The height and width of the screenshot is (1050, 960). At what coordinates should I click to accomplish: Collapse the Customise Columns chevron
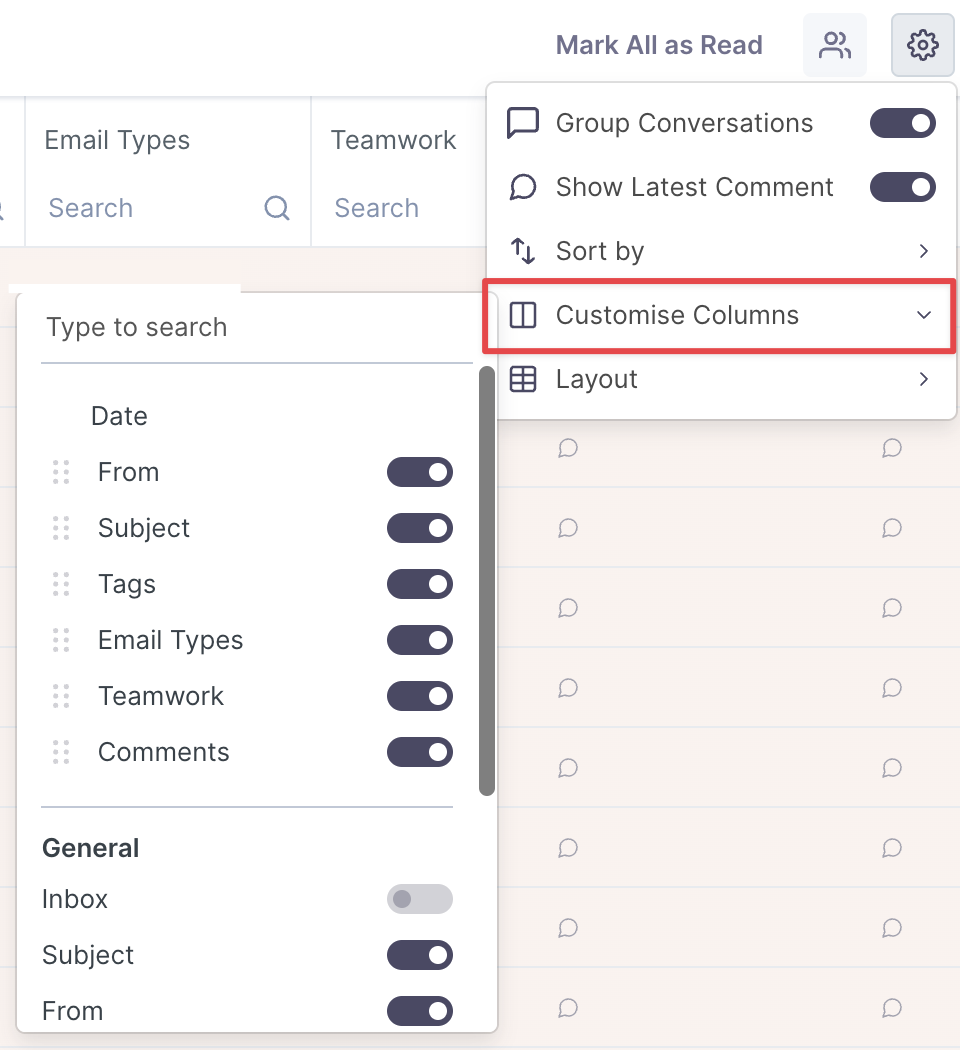(x=924, y=315)
